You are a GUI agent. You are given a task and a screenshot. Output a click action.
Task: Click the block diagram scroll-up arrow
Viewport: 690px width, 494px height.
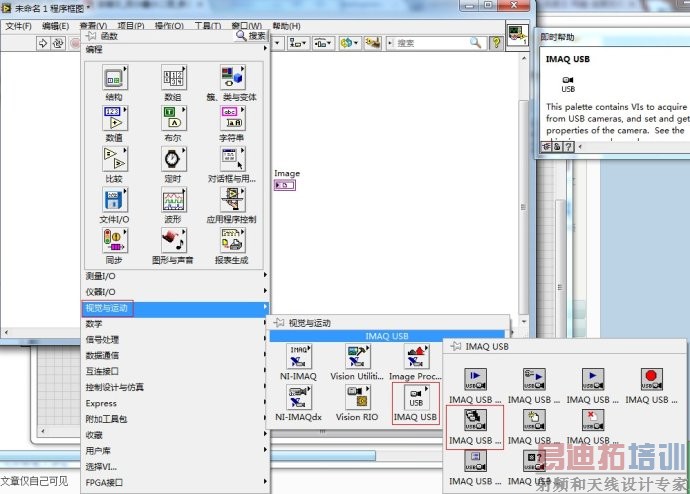pos(523,58)
